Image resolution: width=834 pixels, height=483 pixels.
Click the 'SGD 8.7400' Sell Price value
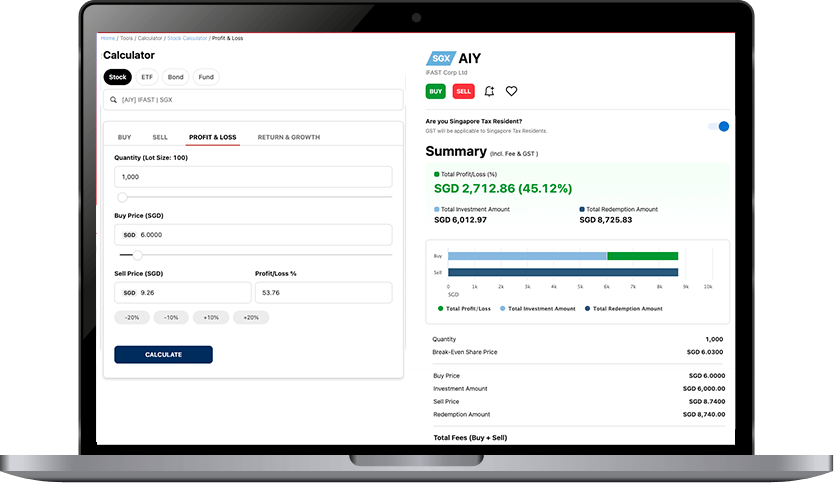point(707,402)
